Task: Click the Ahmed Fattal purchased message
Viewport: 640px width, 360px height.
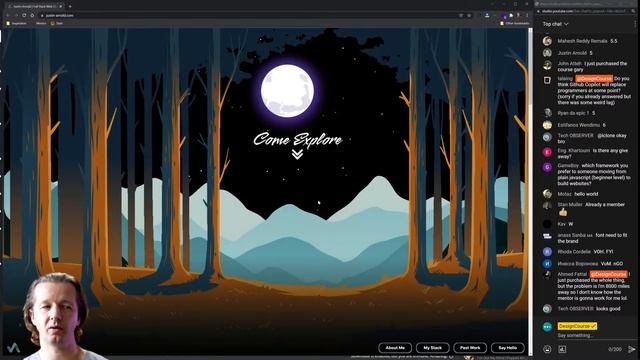Action: click(x=594, y=286)
